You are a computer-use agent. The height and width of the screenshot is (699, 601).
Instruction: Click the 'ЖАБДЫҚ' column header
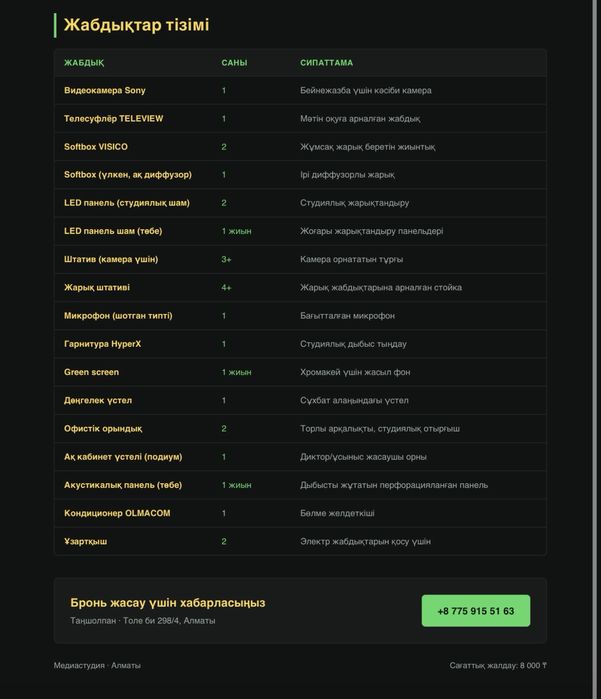84,63
